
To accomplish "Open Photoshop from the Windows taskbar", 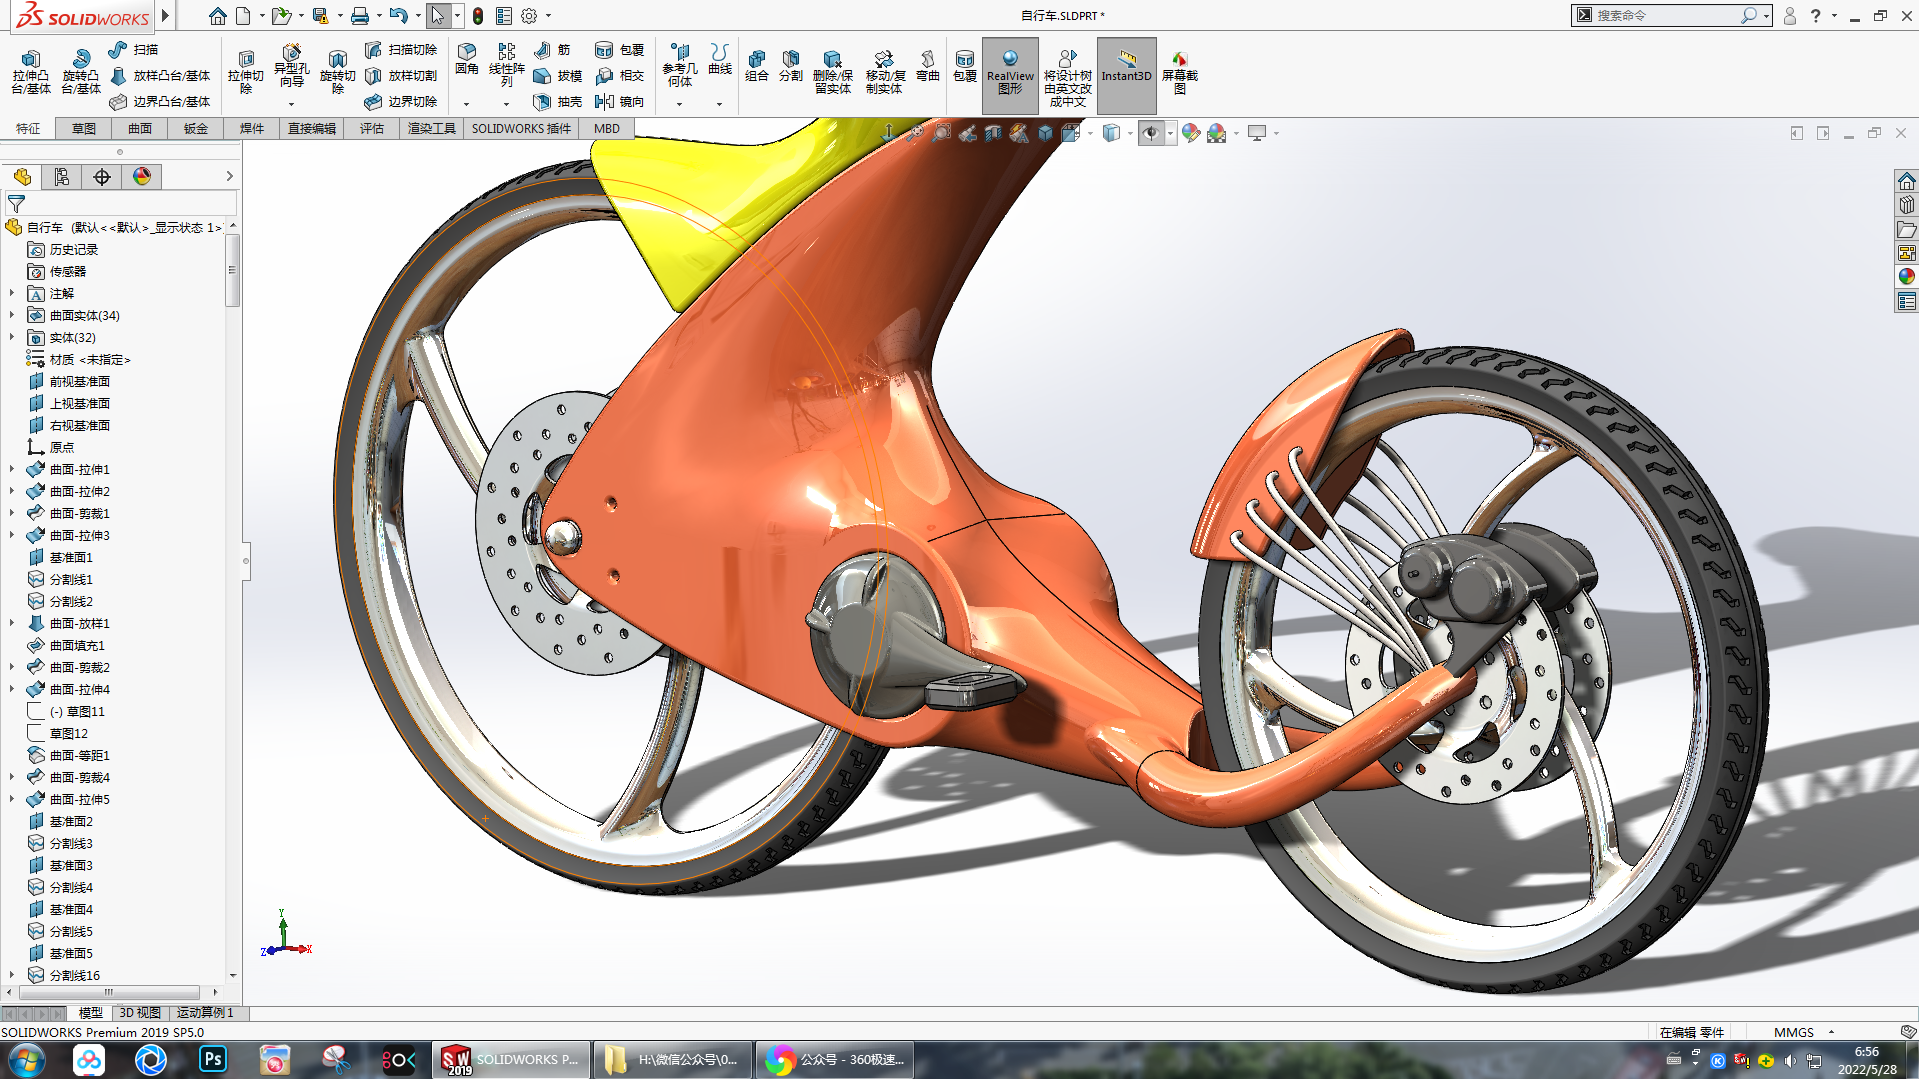I will coord(213,1059).
